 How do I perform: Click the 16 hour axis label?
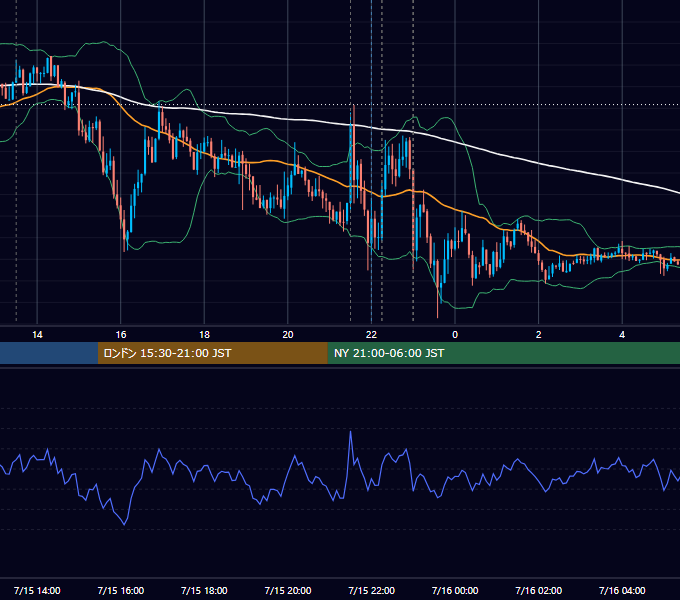tap(121, 334)
